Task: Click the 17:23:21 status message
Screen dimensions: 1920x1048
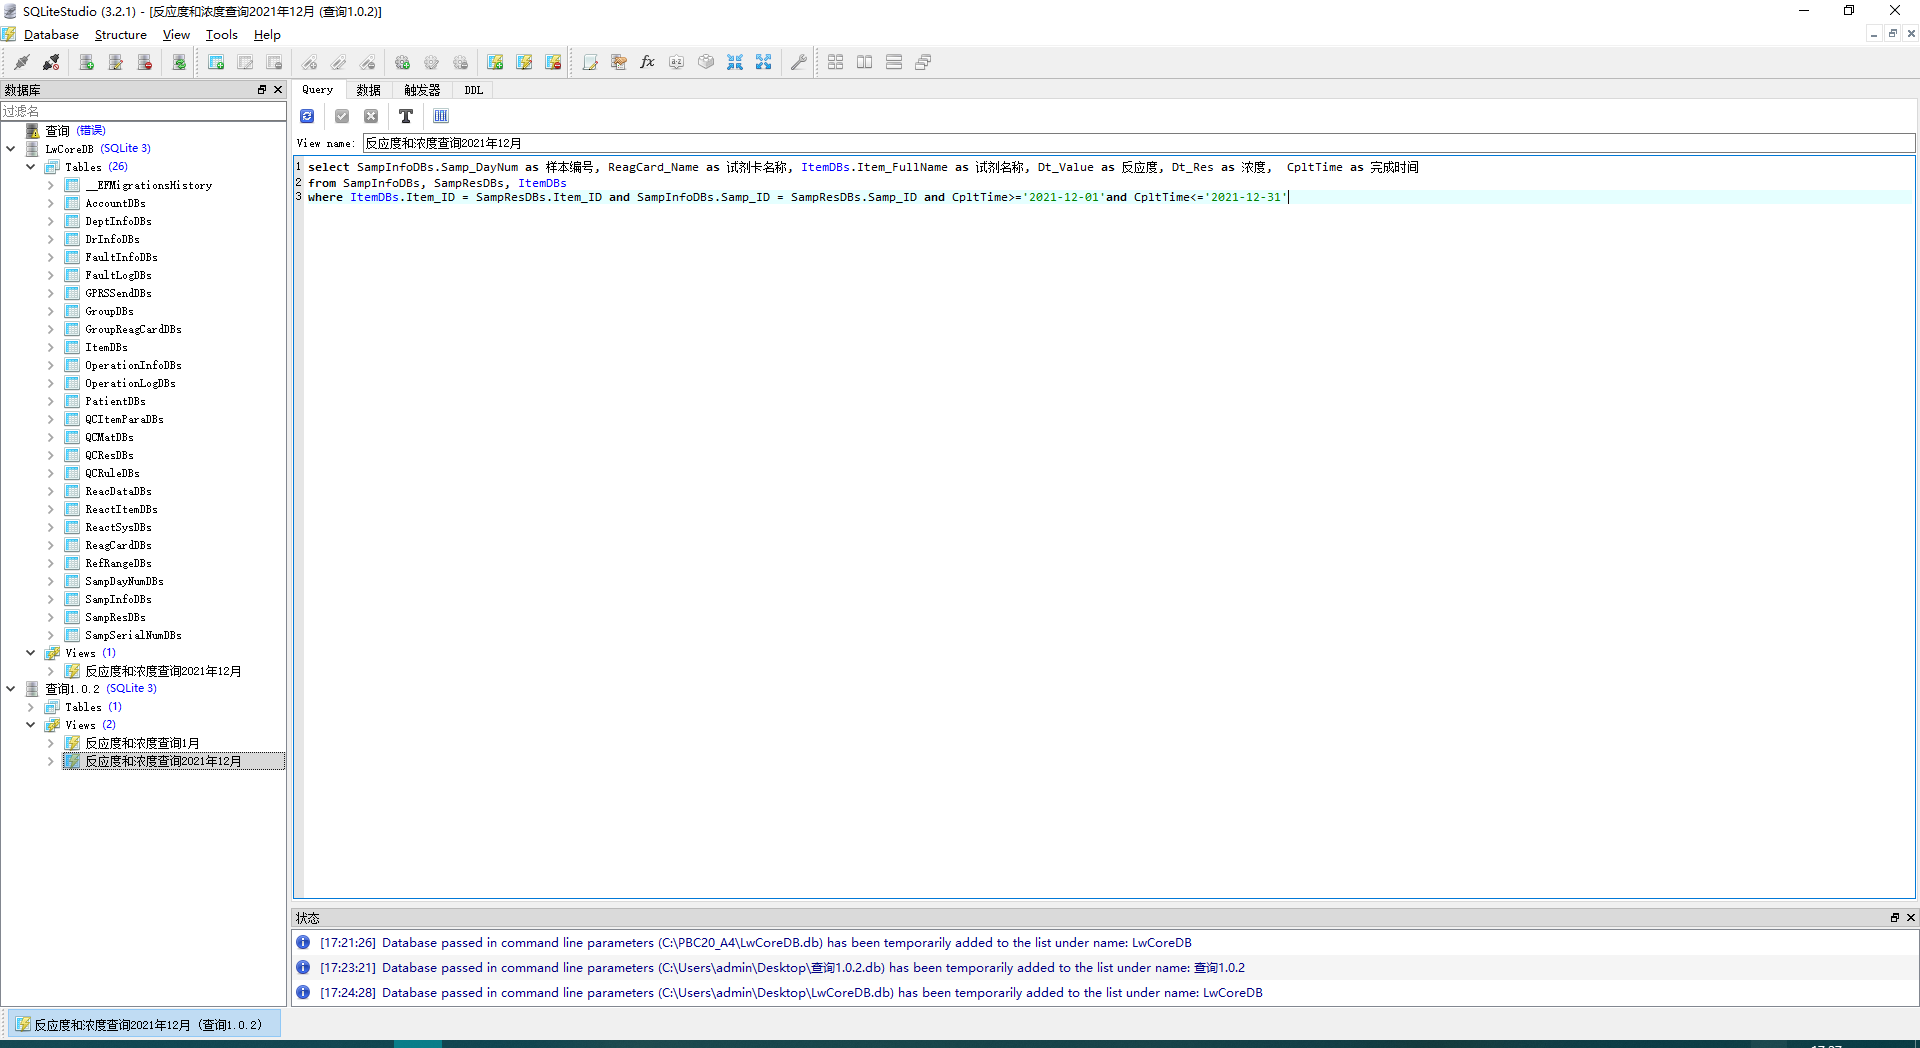Action: 782,968
